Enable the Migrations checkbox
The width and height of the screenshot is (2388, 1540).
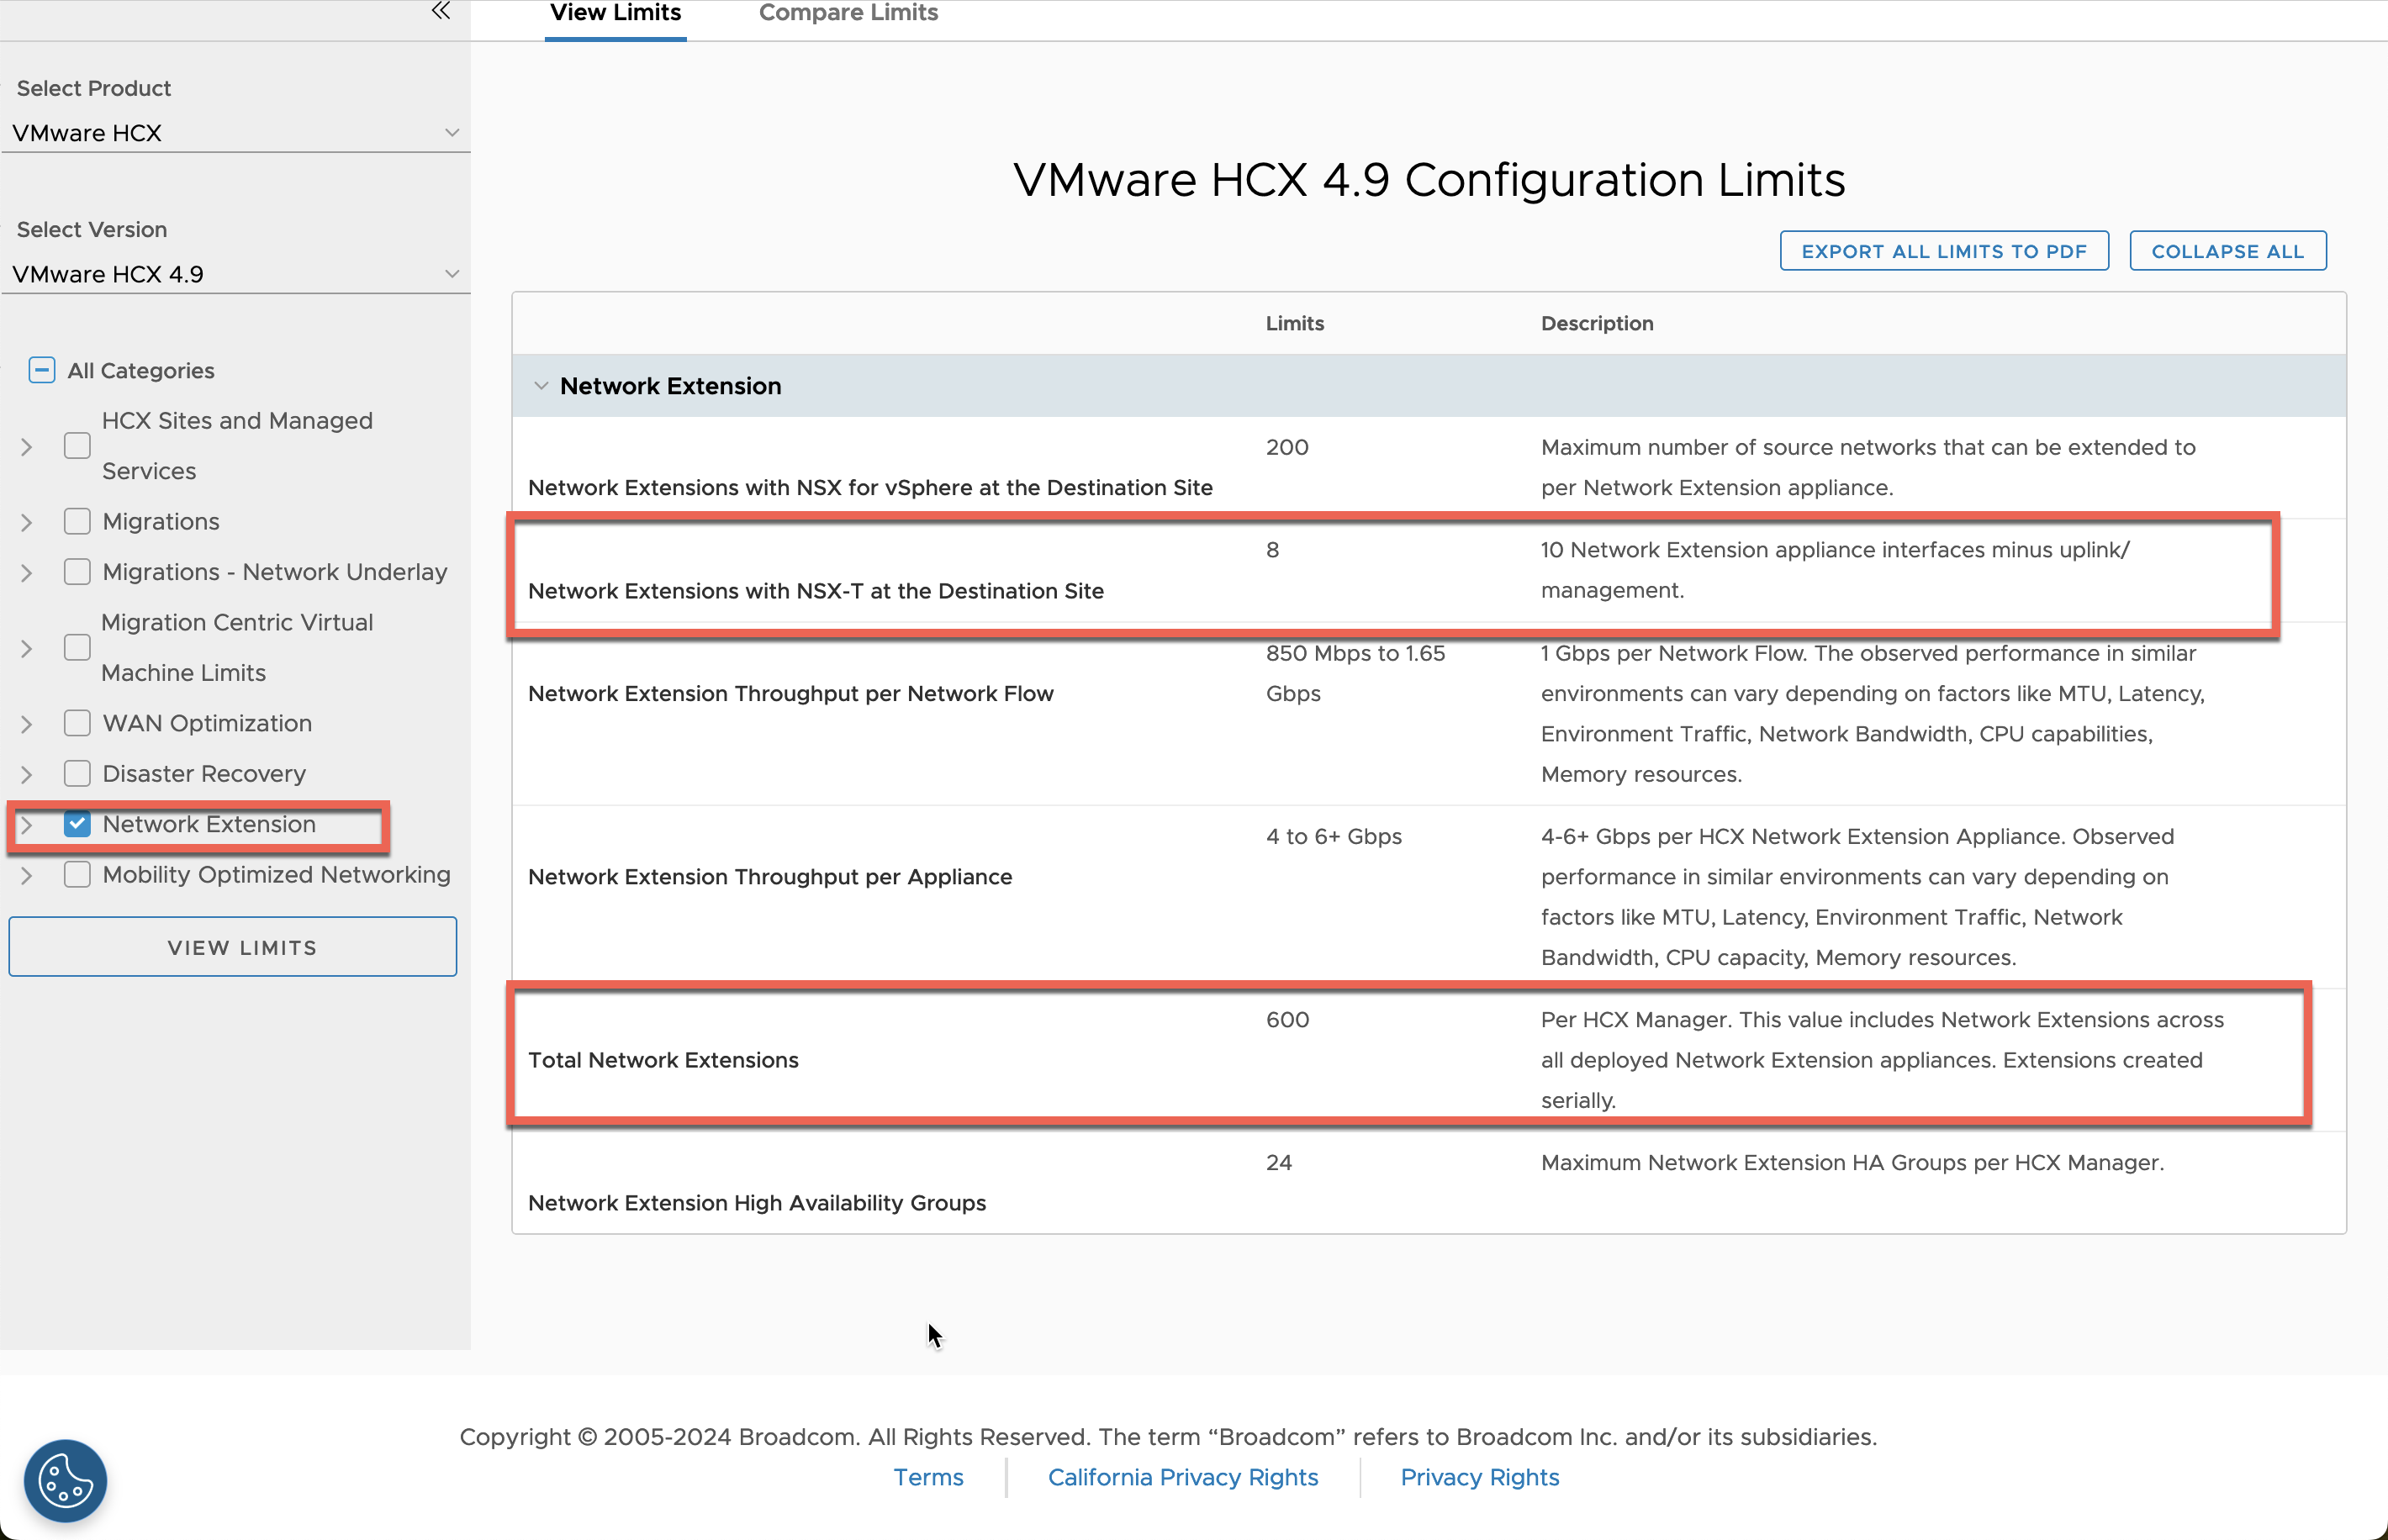pos(77,521)
